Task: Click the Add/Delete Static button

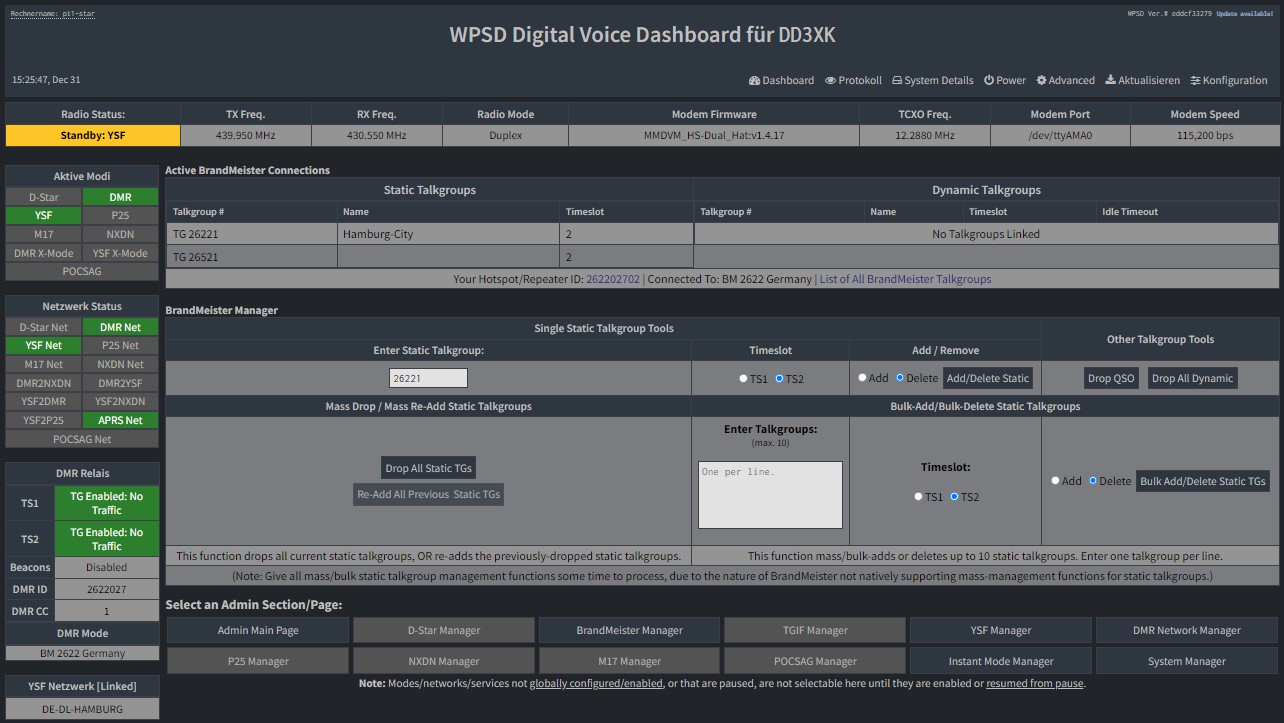Action: pos(988,378)
